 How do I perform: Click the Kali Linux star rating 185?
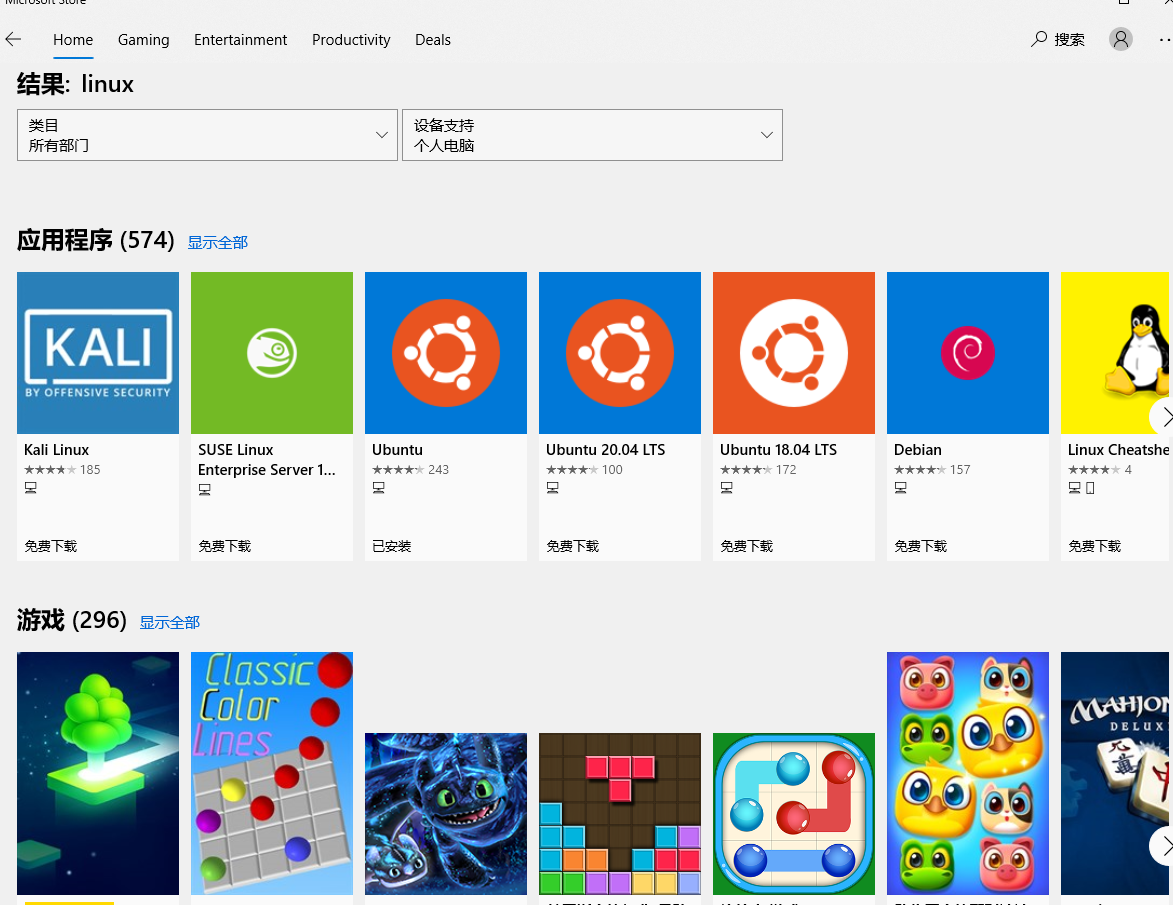(x=62, y=470)
